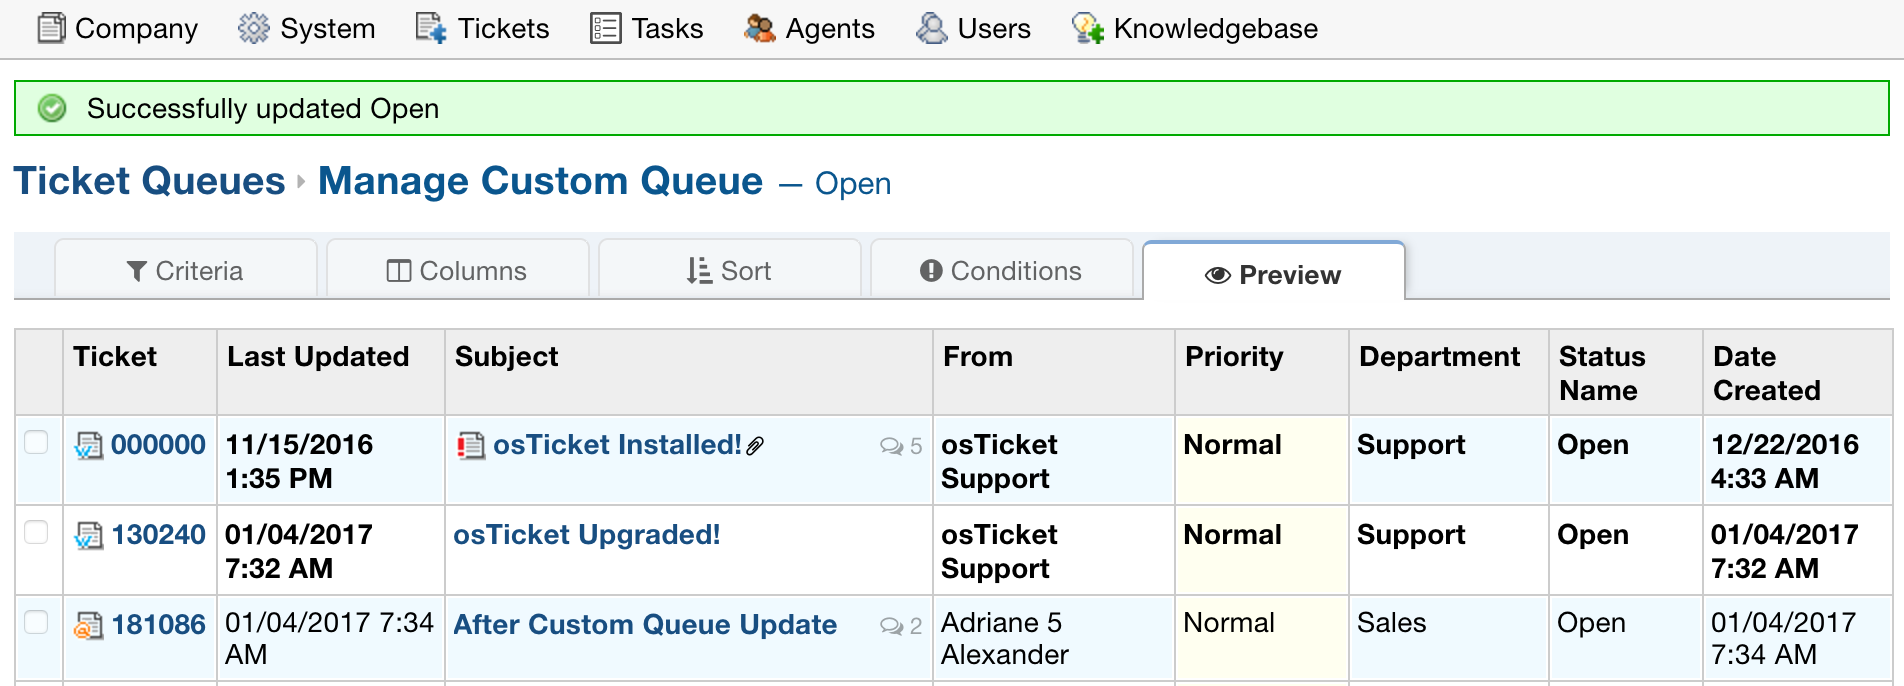Open ticket number 130240

pyautogui.click(x=158, y=534)
